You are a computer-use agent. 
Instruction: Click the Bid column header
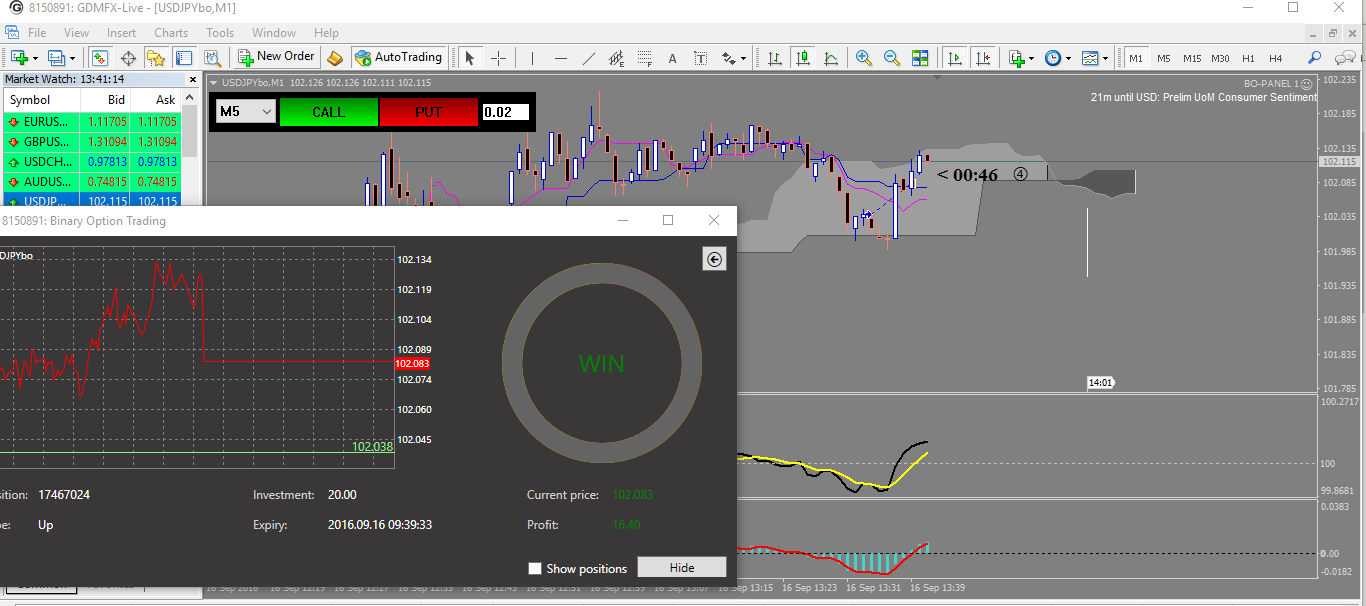click(x=105, y=100)
